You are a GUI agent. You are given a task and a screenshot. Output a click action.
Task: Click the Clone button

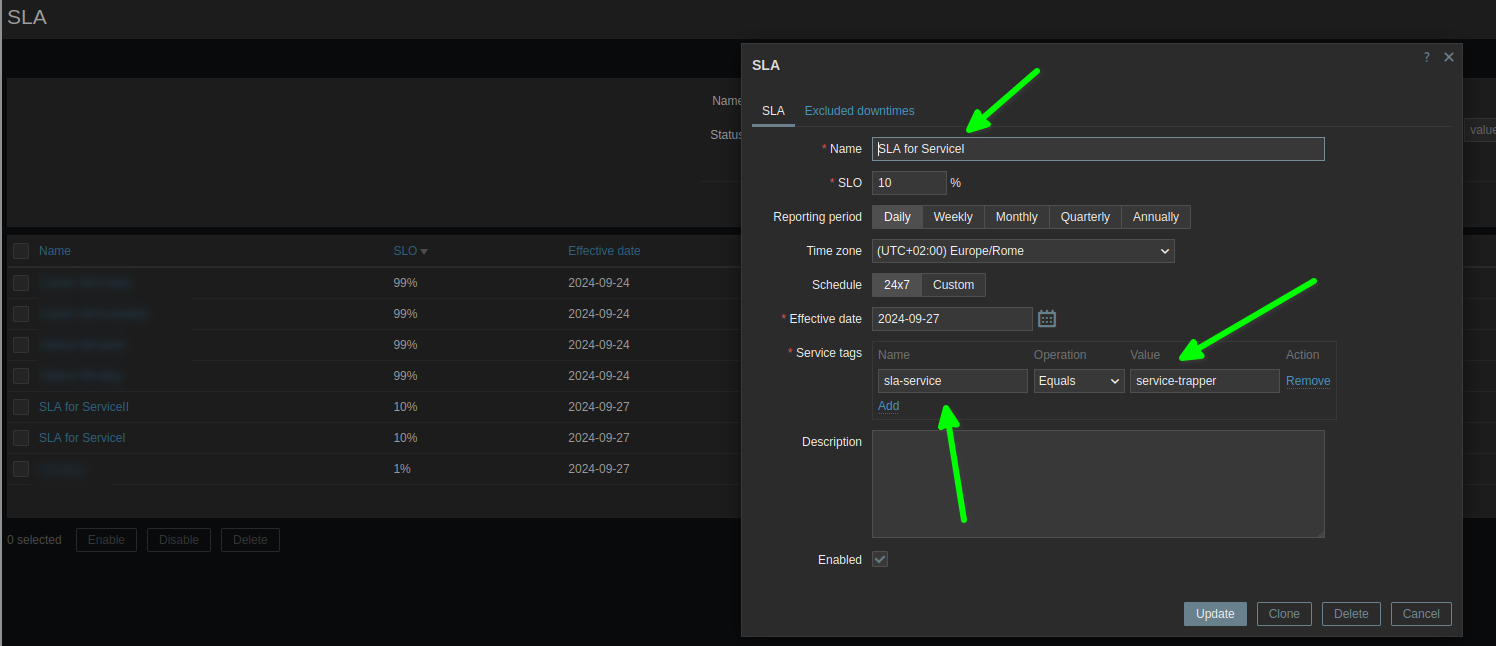[1284, 614]
